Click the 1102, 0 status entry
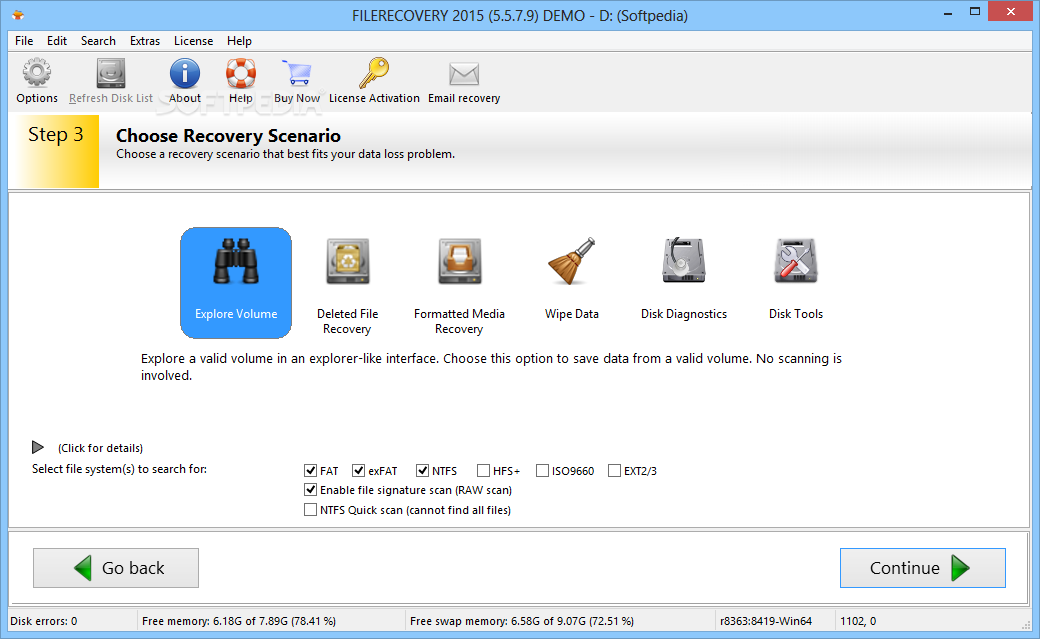Image resolution: width=1040 pixels, height=639 pixels. pyautogui.click(x=858, y=621)
